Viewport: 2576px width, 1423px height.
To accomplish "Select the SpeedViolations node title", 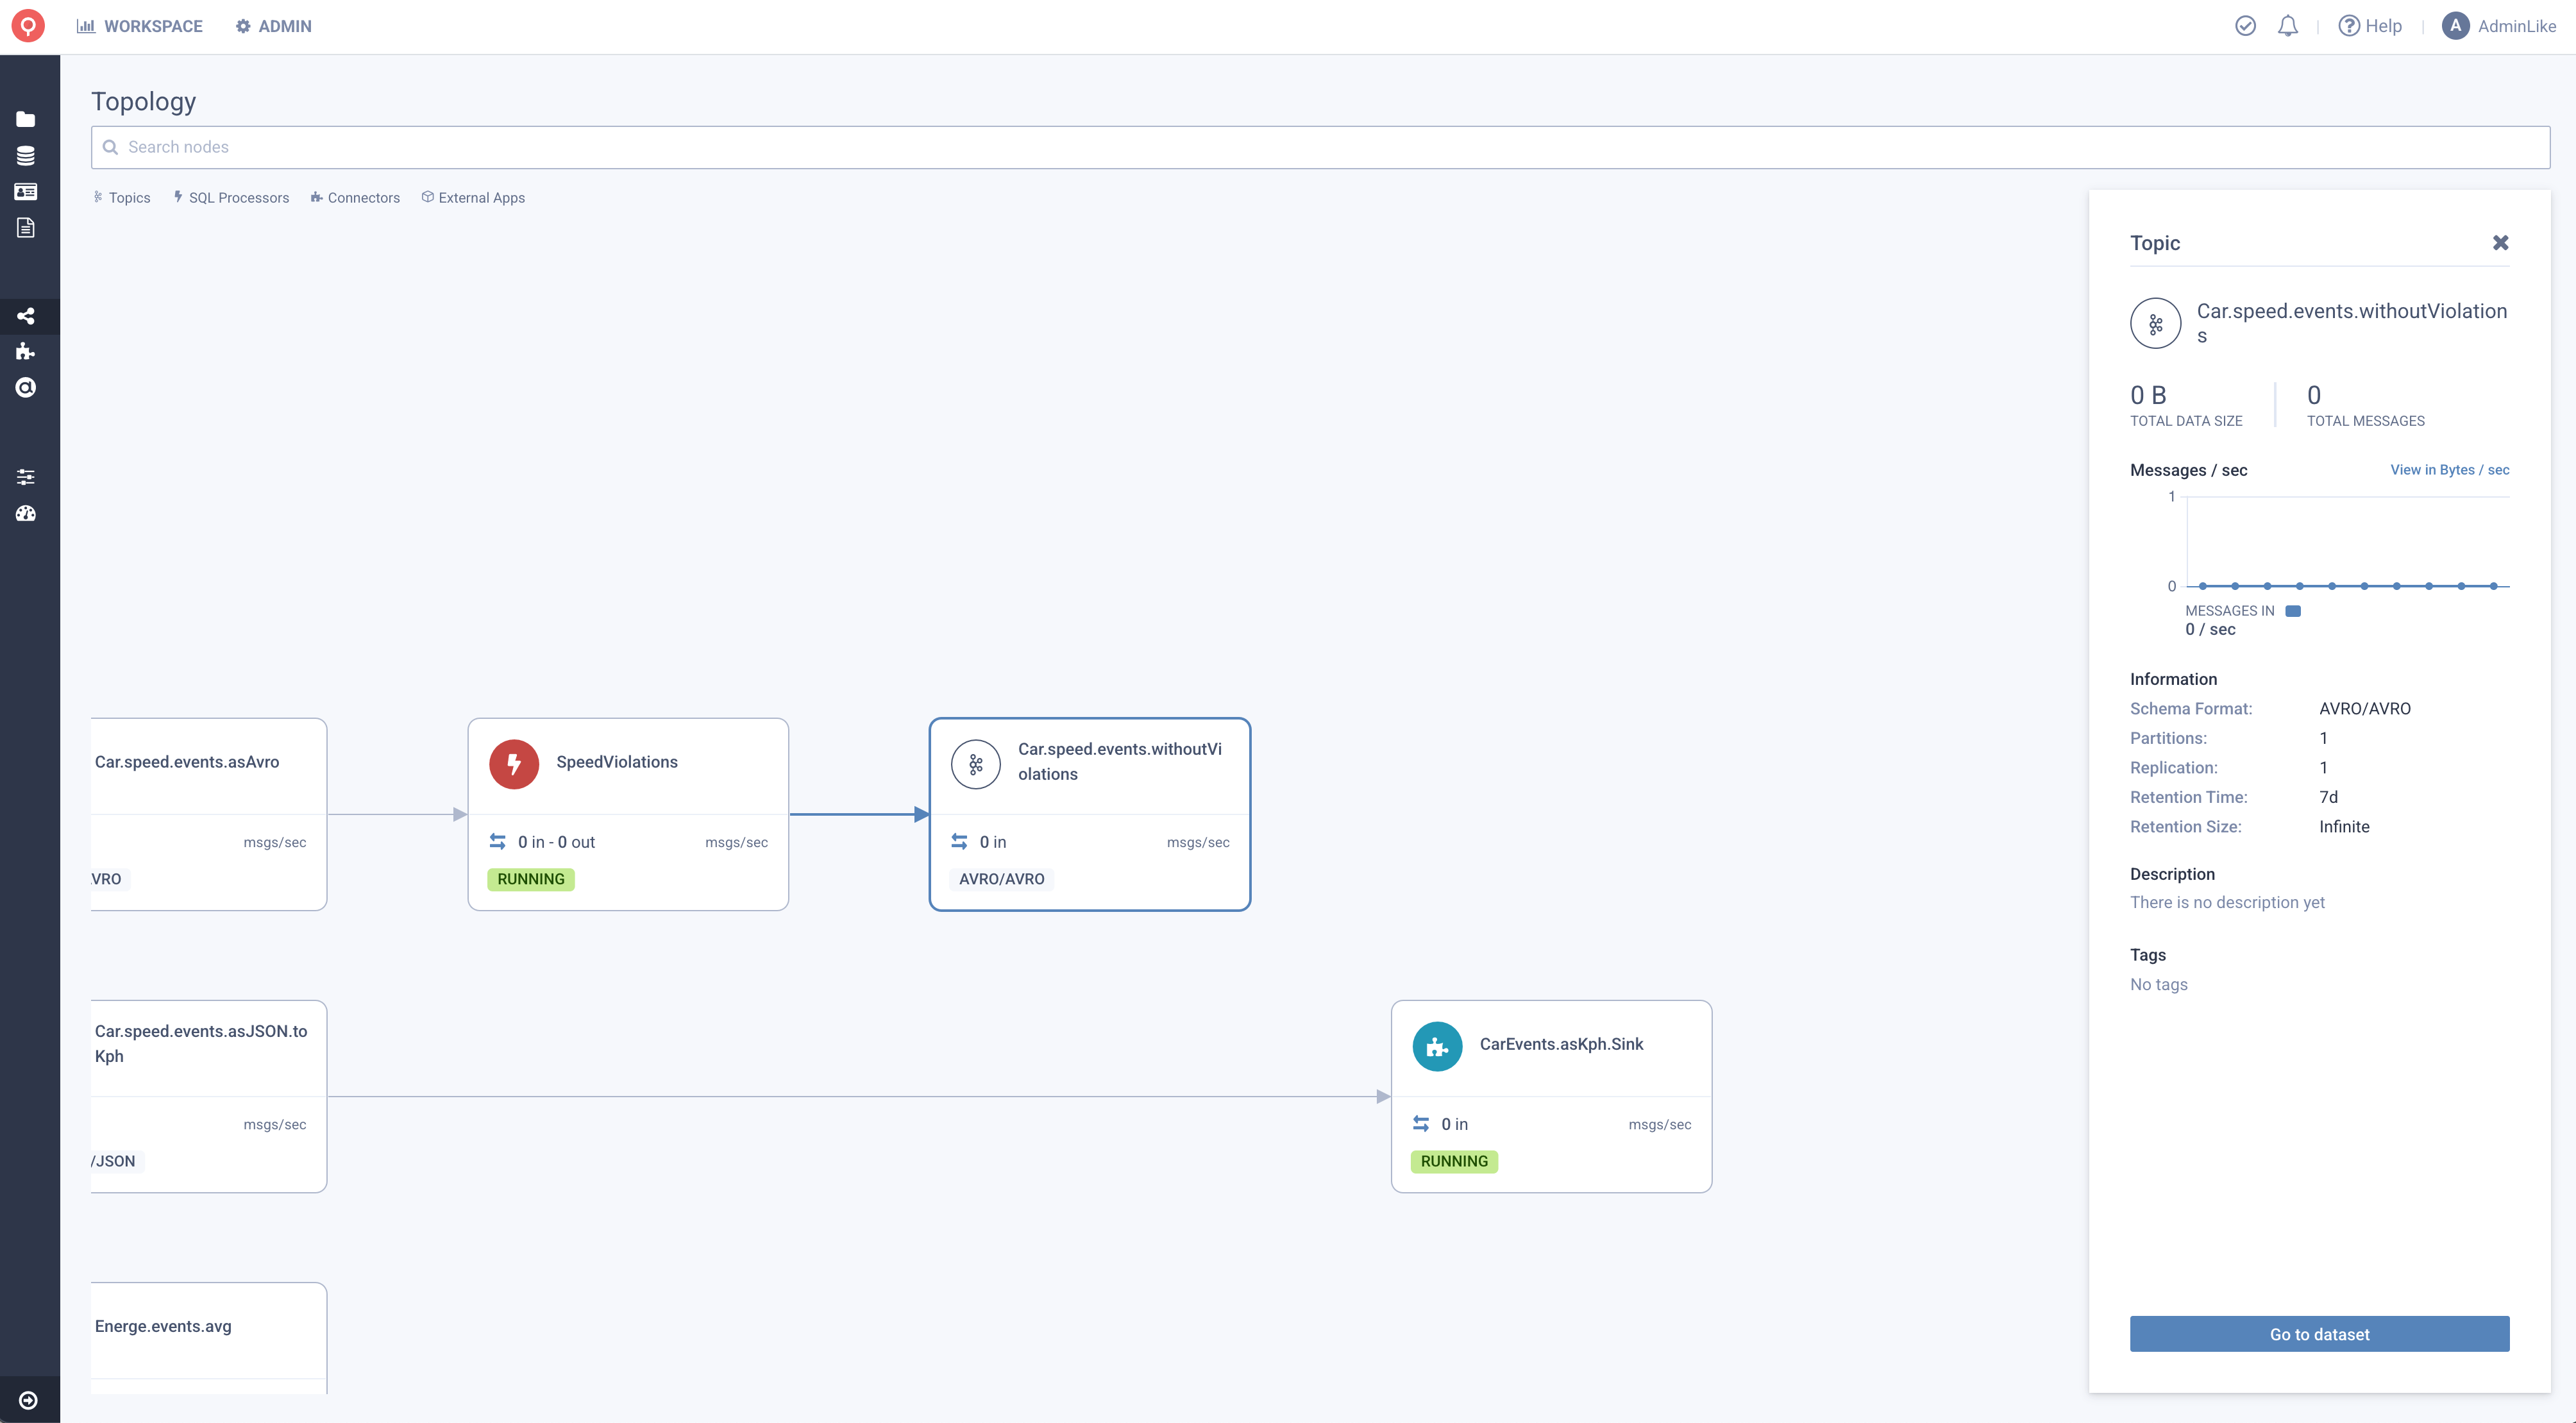I will point(617,762).
